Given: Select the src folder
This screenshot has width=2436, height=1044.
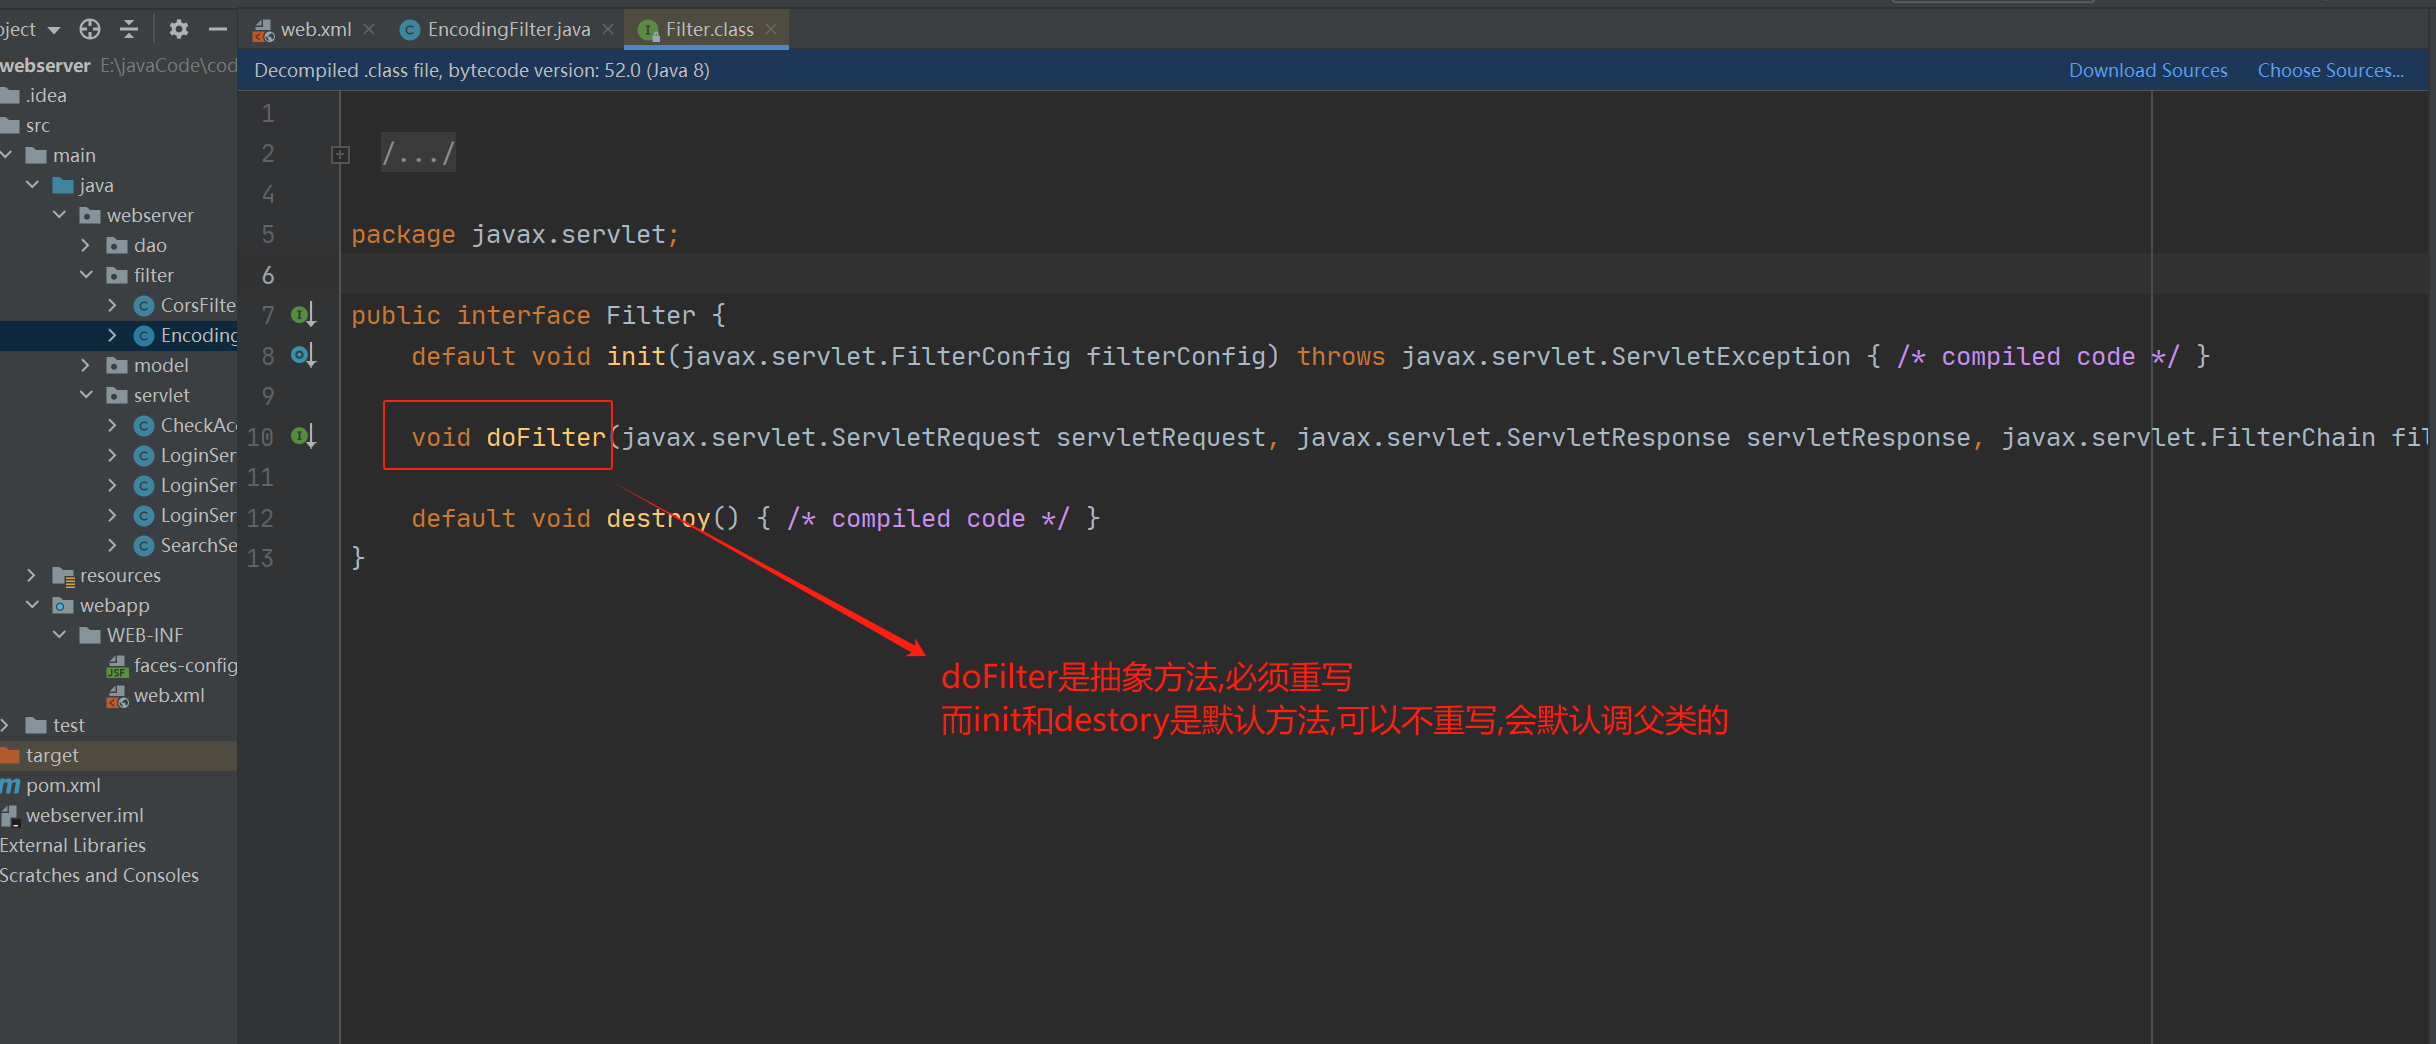Looking at the screenshot, I should coord(26,125).
